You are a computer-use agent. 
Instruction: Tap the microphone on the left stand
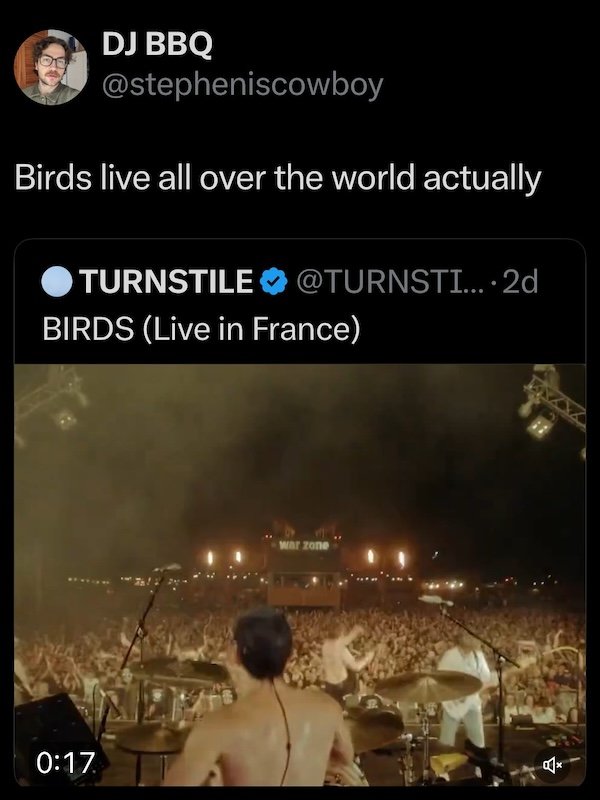165,568
